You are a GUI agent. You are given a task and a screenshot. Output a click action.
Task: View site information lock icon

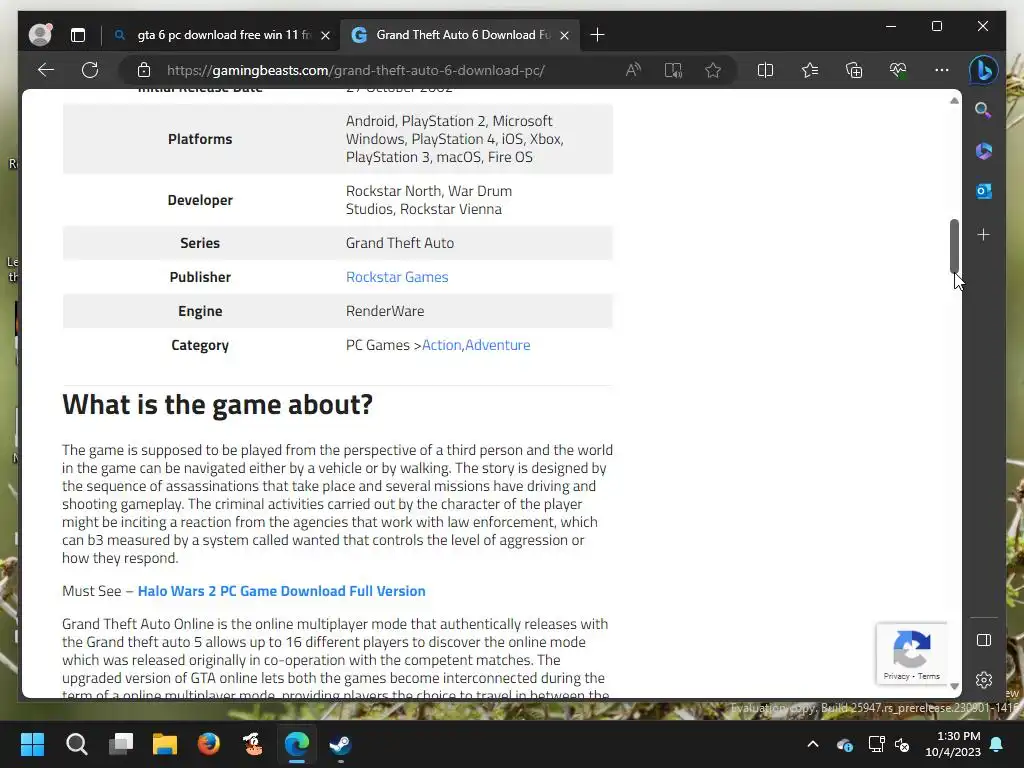pos(144,70)
